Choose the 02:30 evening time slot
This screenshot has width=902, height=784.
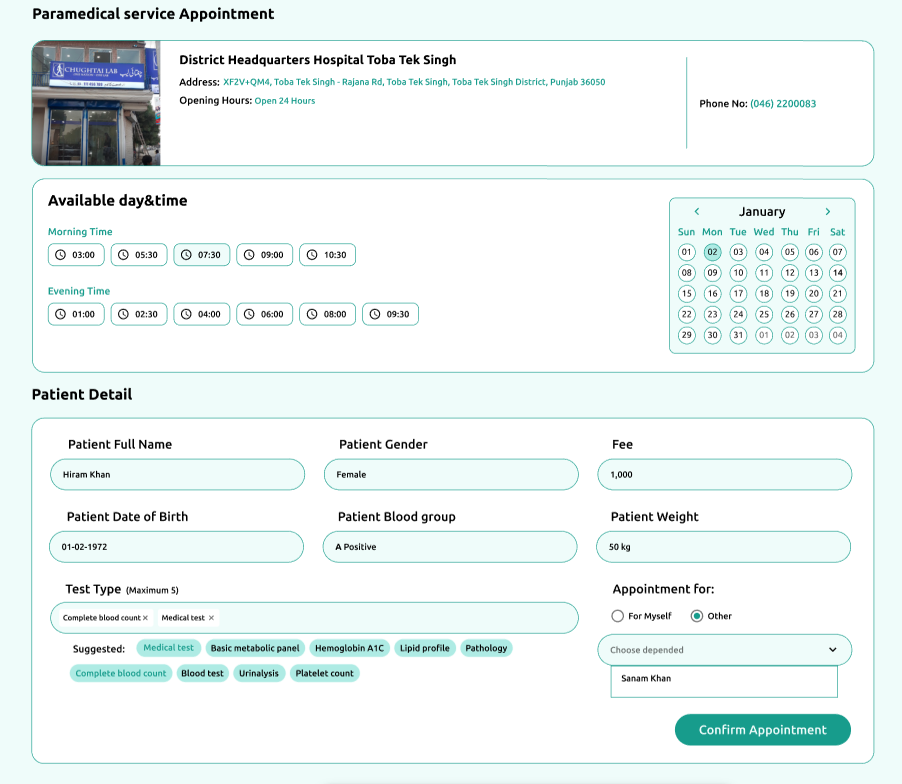tap(139, 314)
